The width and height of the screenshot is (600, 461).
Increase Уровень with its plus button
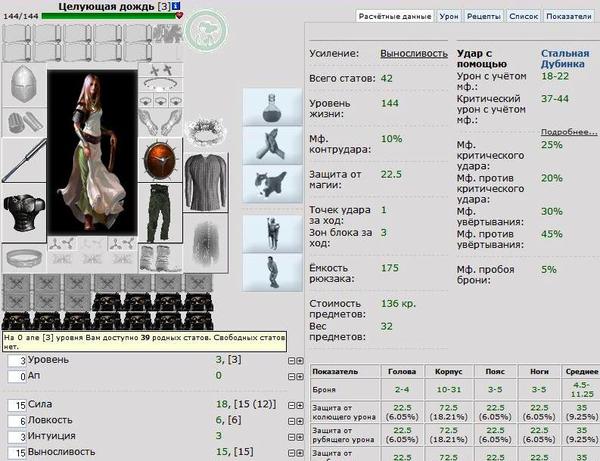click(300, 361)
